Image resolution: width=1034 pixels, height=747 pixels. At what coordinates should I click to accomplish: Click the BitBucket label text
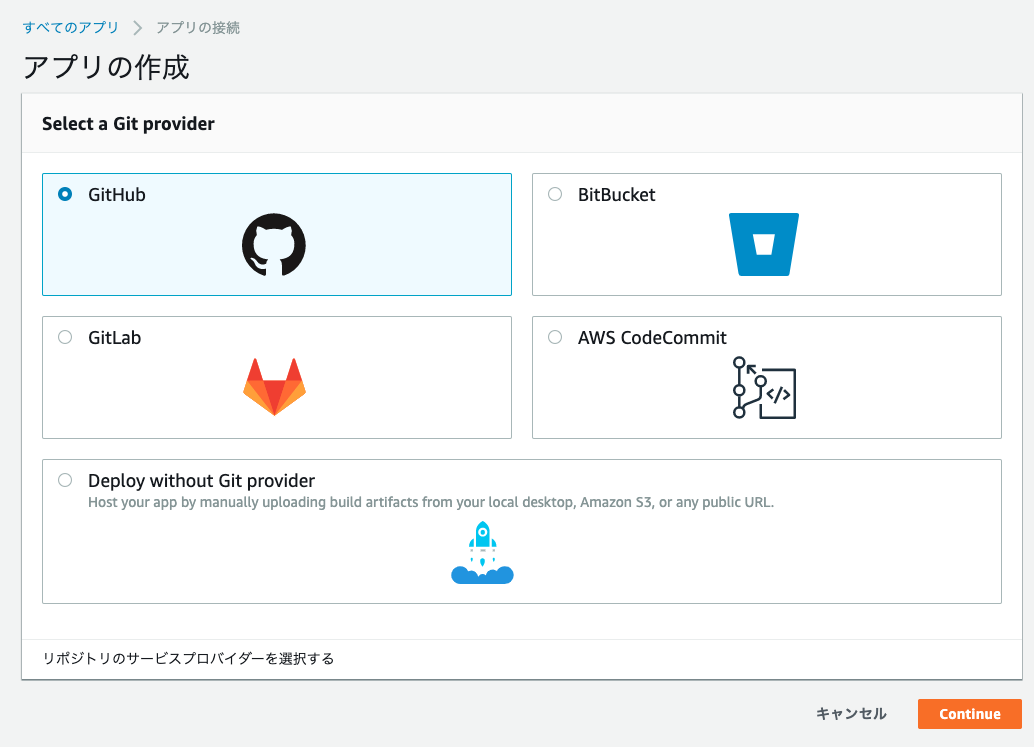[x=617, y=194]
